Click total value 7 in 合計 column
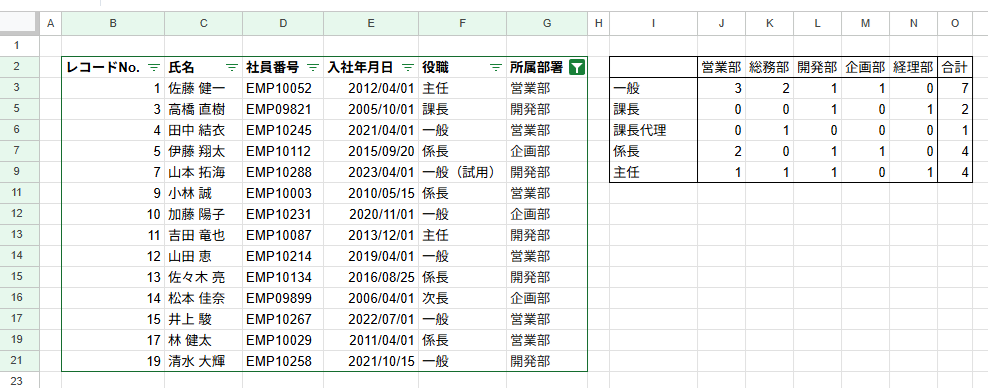The height and width of the screenshot is (391, 988). coord(955,88)
